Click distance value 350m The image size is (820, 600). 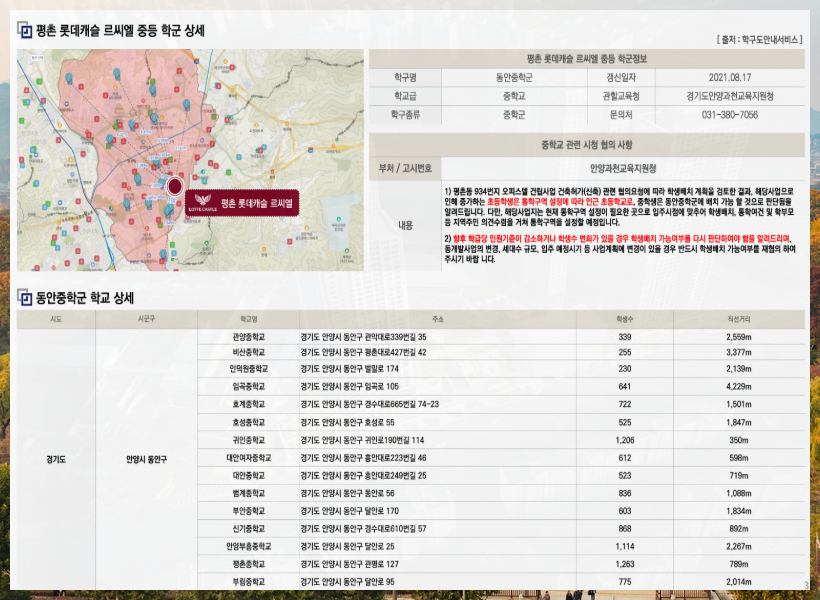738,440
